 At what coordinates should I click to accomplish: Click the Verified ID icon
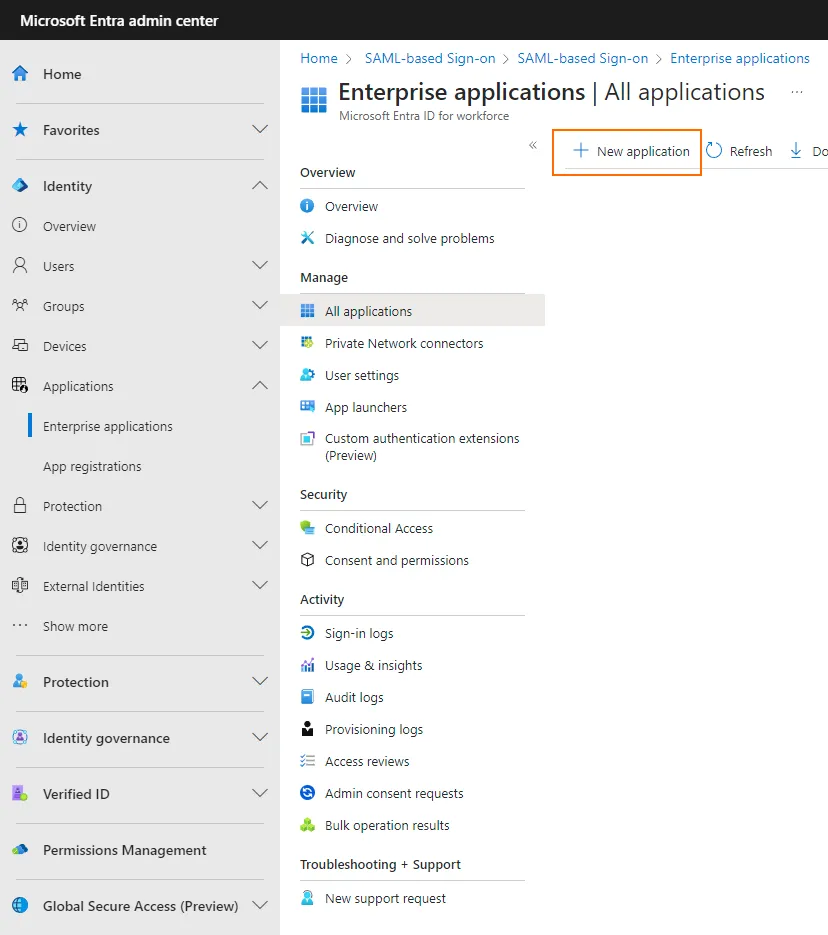(x=20, y=794)
